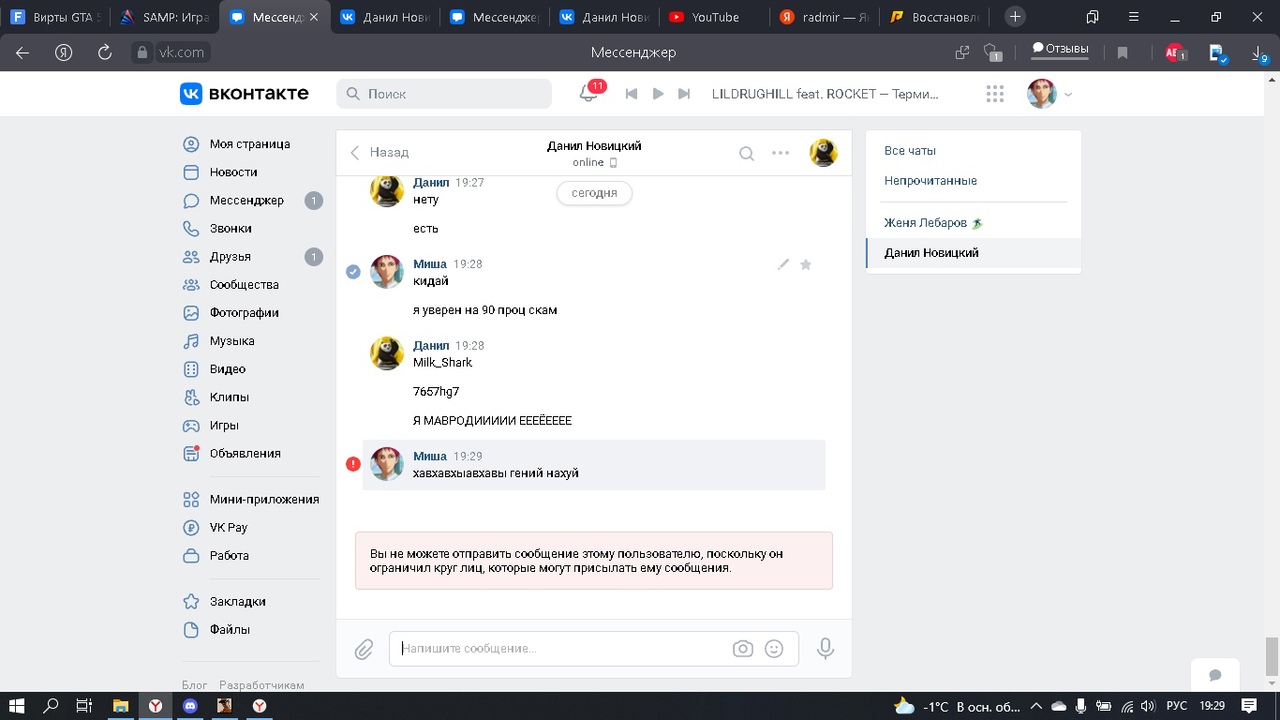This screenshot has height=720, width=1280.
Task: Record voice message with microphone icon
Action: (x=825, y=649)
